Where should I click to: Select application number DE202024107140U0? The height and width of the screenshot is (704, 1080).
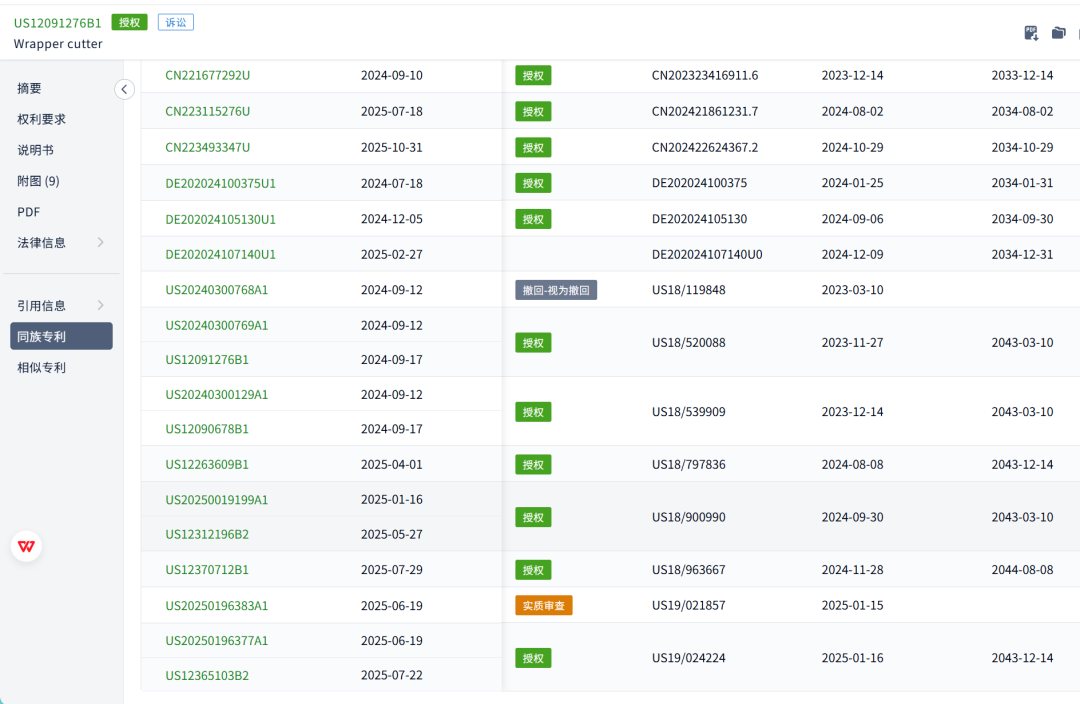tap(707, 254)
